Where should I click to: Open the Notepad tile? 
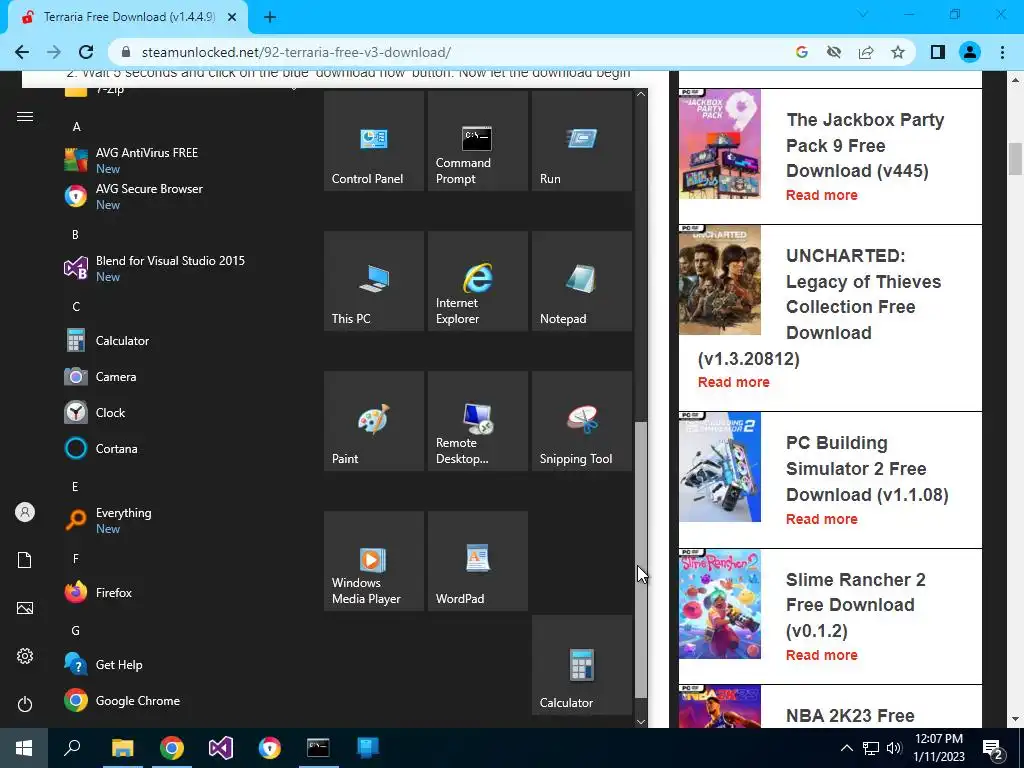pos(582,281)
